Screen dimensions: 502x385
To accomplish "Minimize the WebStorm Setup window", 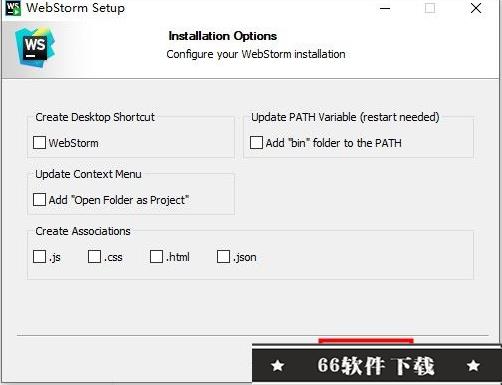I will click(385, 8).
